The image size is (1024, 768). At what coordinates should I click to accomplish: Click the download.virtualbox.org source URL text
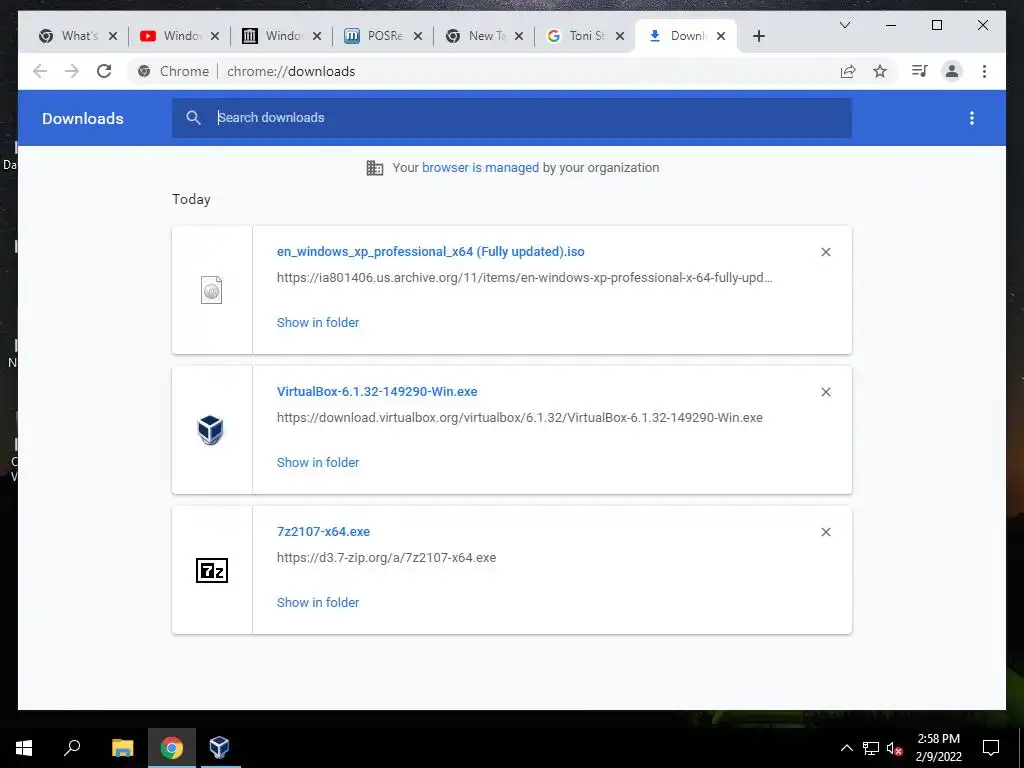(x=520, y=418)
